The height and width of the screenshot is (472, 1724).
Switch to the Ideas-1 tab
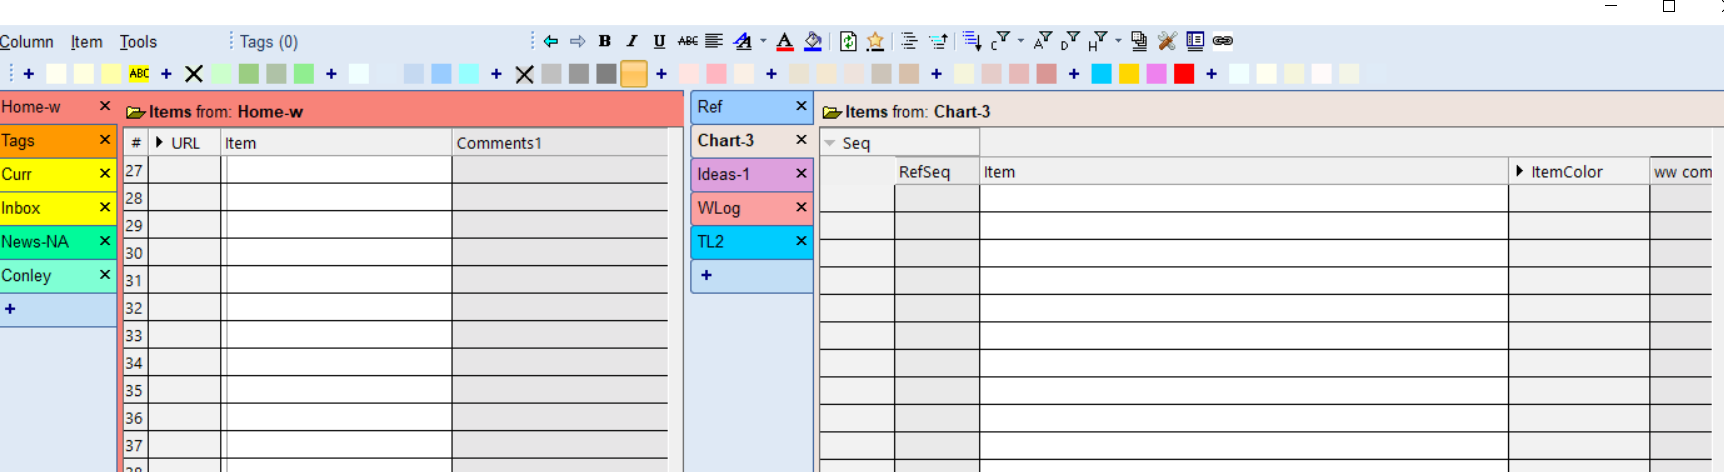point(724,174)
